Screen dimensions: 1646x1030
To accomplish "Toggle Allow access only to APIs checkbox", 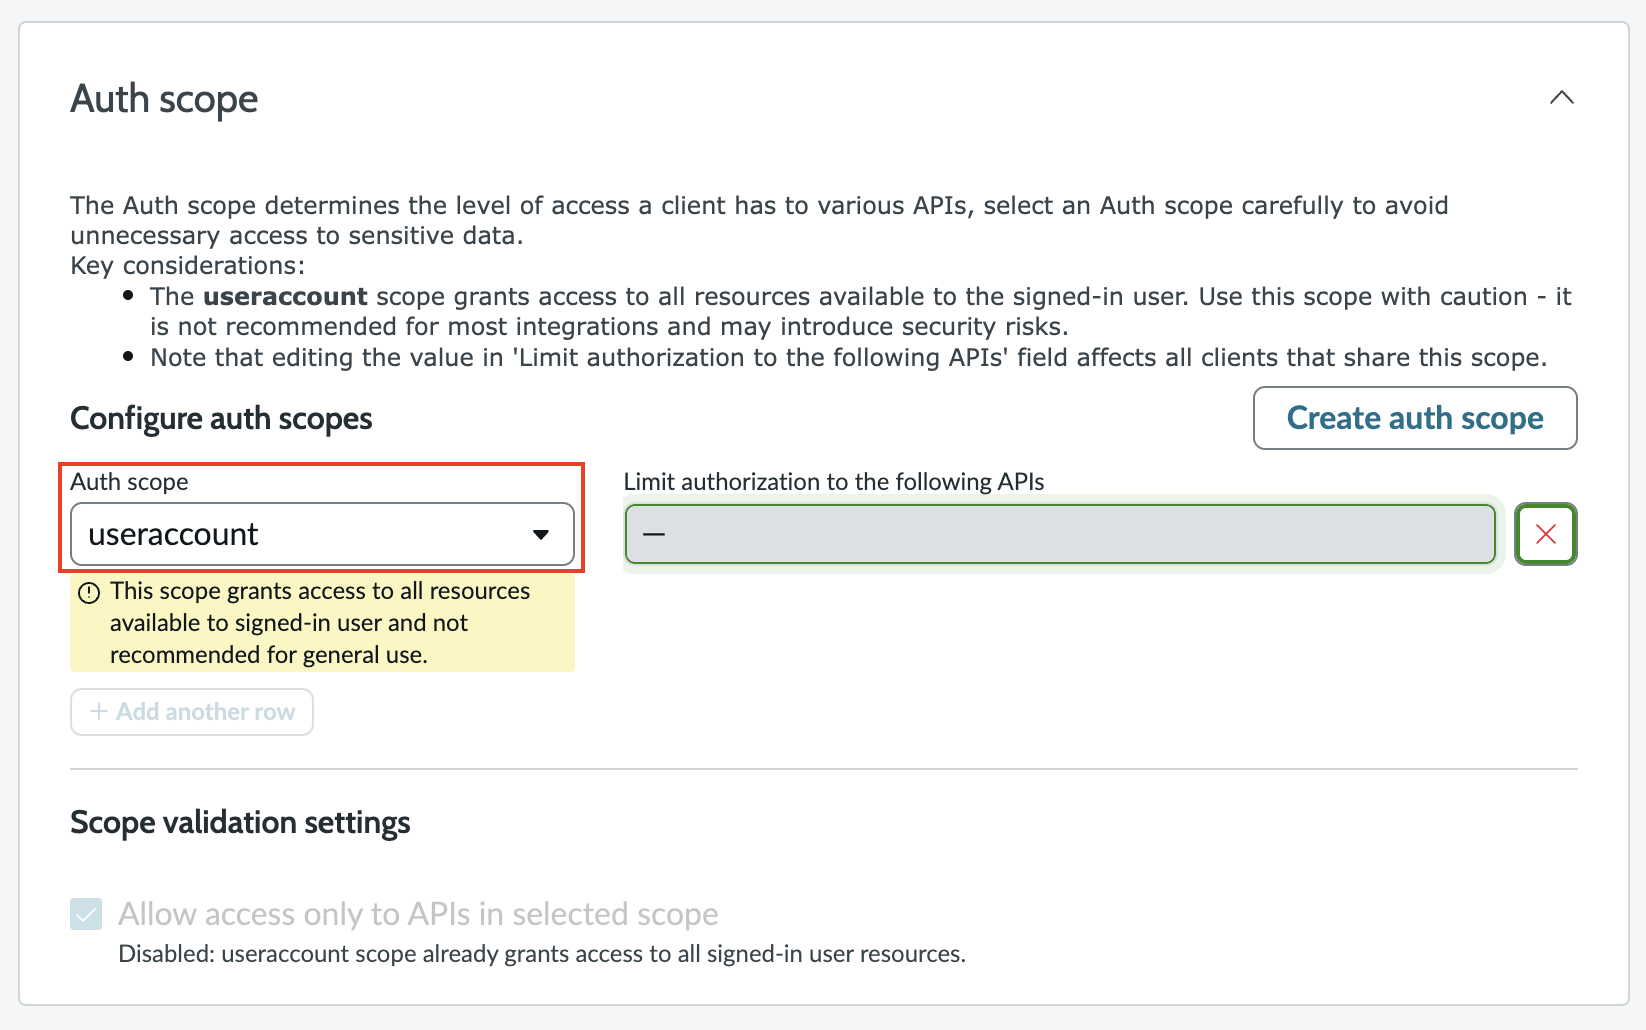I will [86, 914].
